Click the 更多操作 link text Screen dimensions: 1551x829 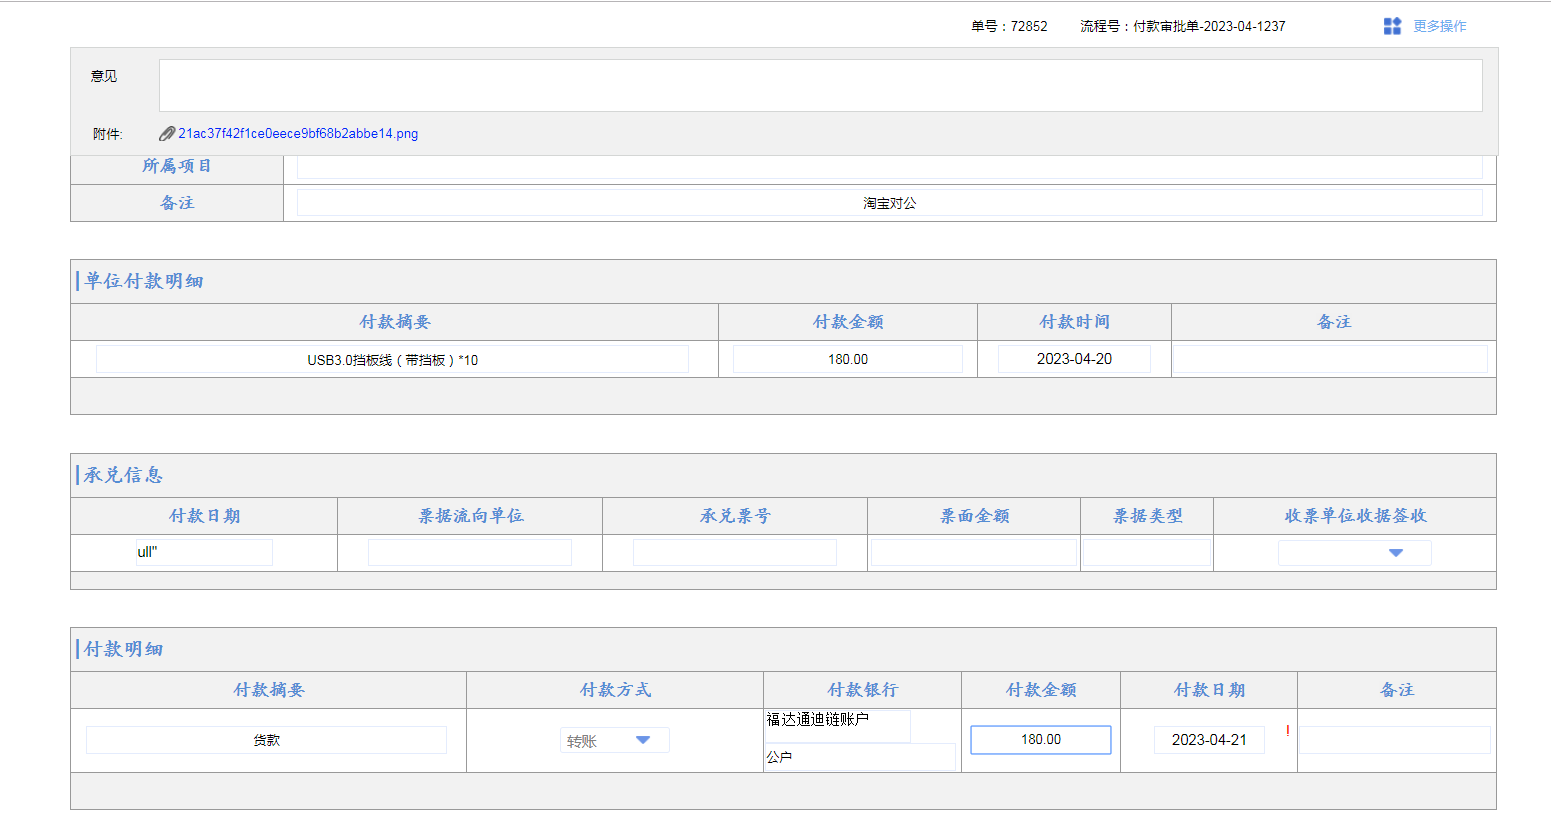click(x=1439, y=26)
